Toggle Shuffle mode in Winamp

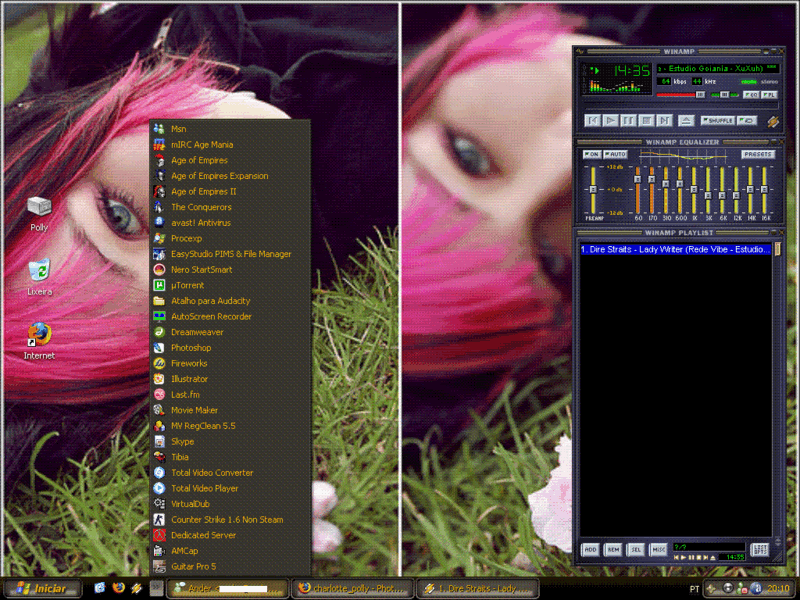coord(717,120)
